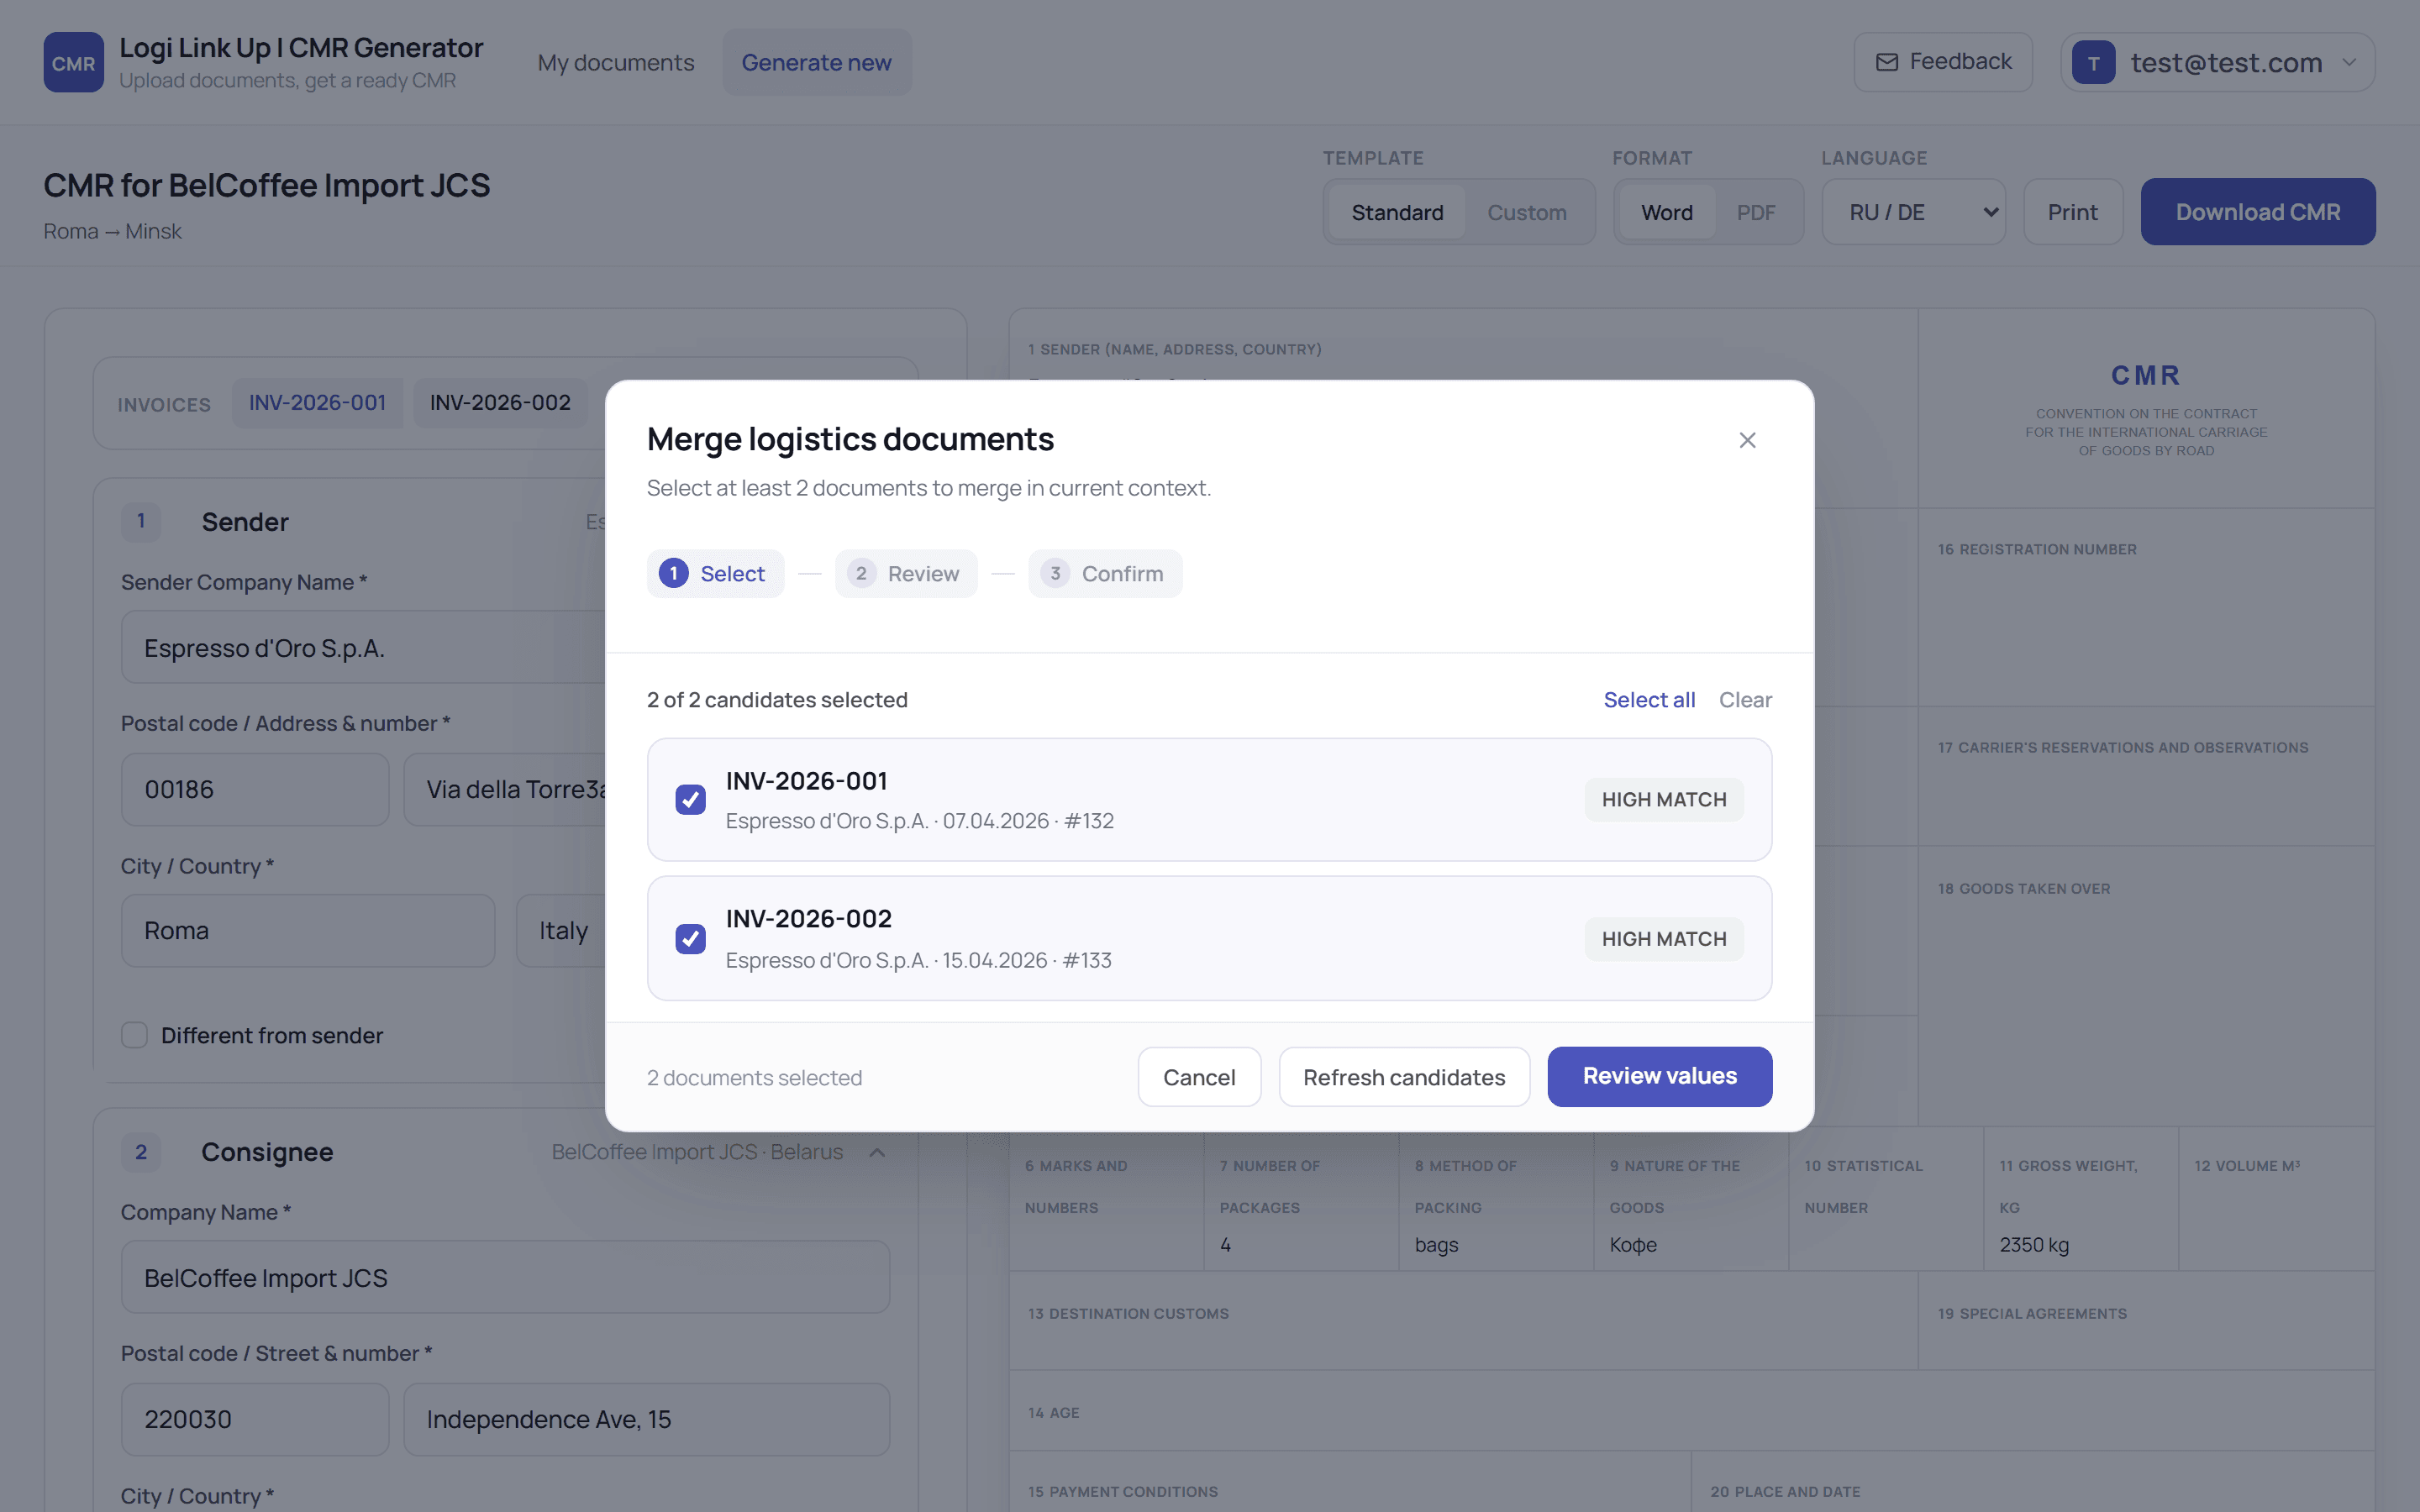This screenshot has height=1512, width=2420.
Task: Click step 3 Confirm number badge
Action: (1055, 573)
